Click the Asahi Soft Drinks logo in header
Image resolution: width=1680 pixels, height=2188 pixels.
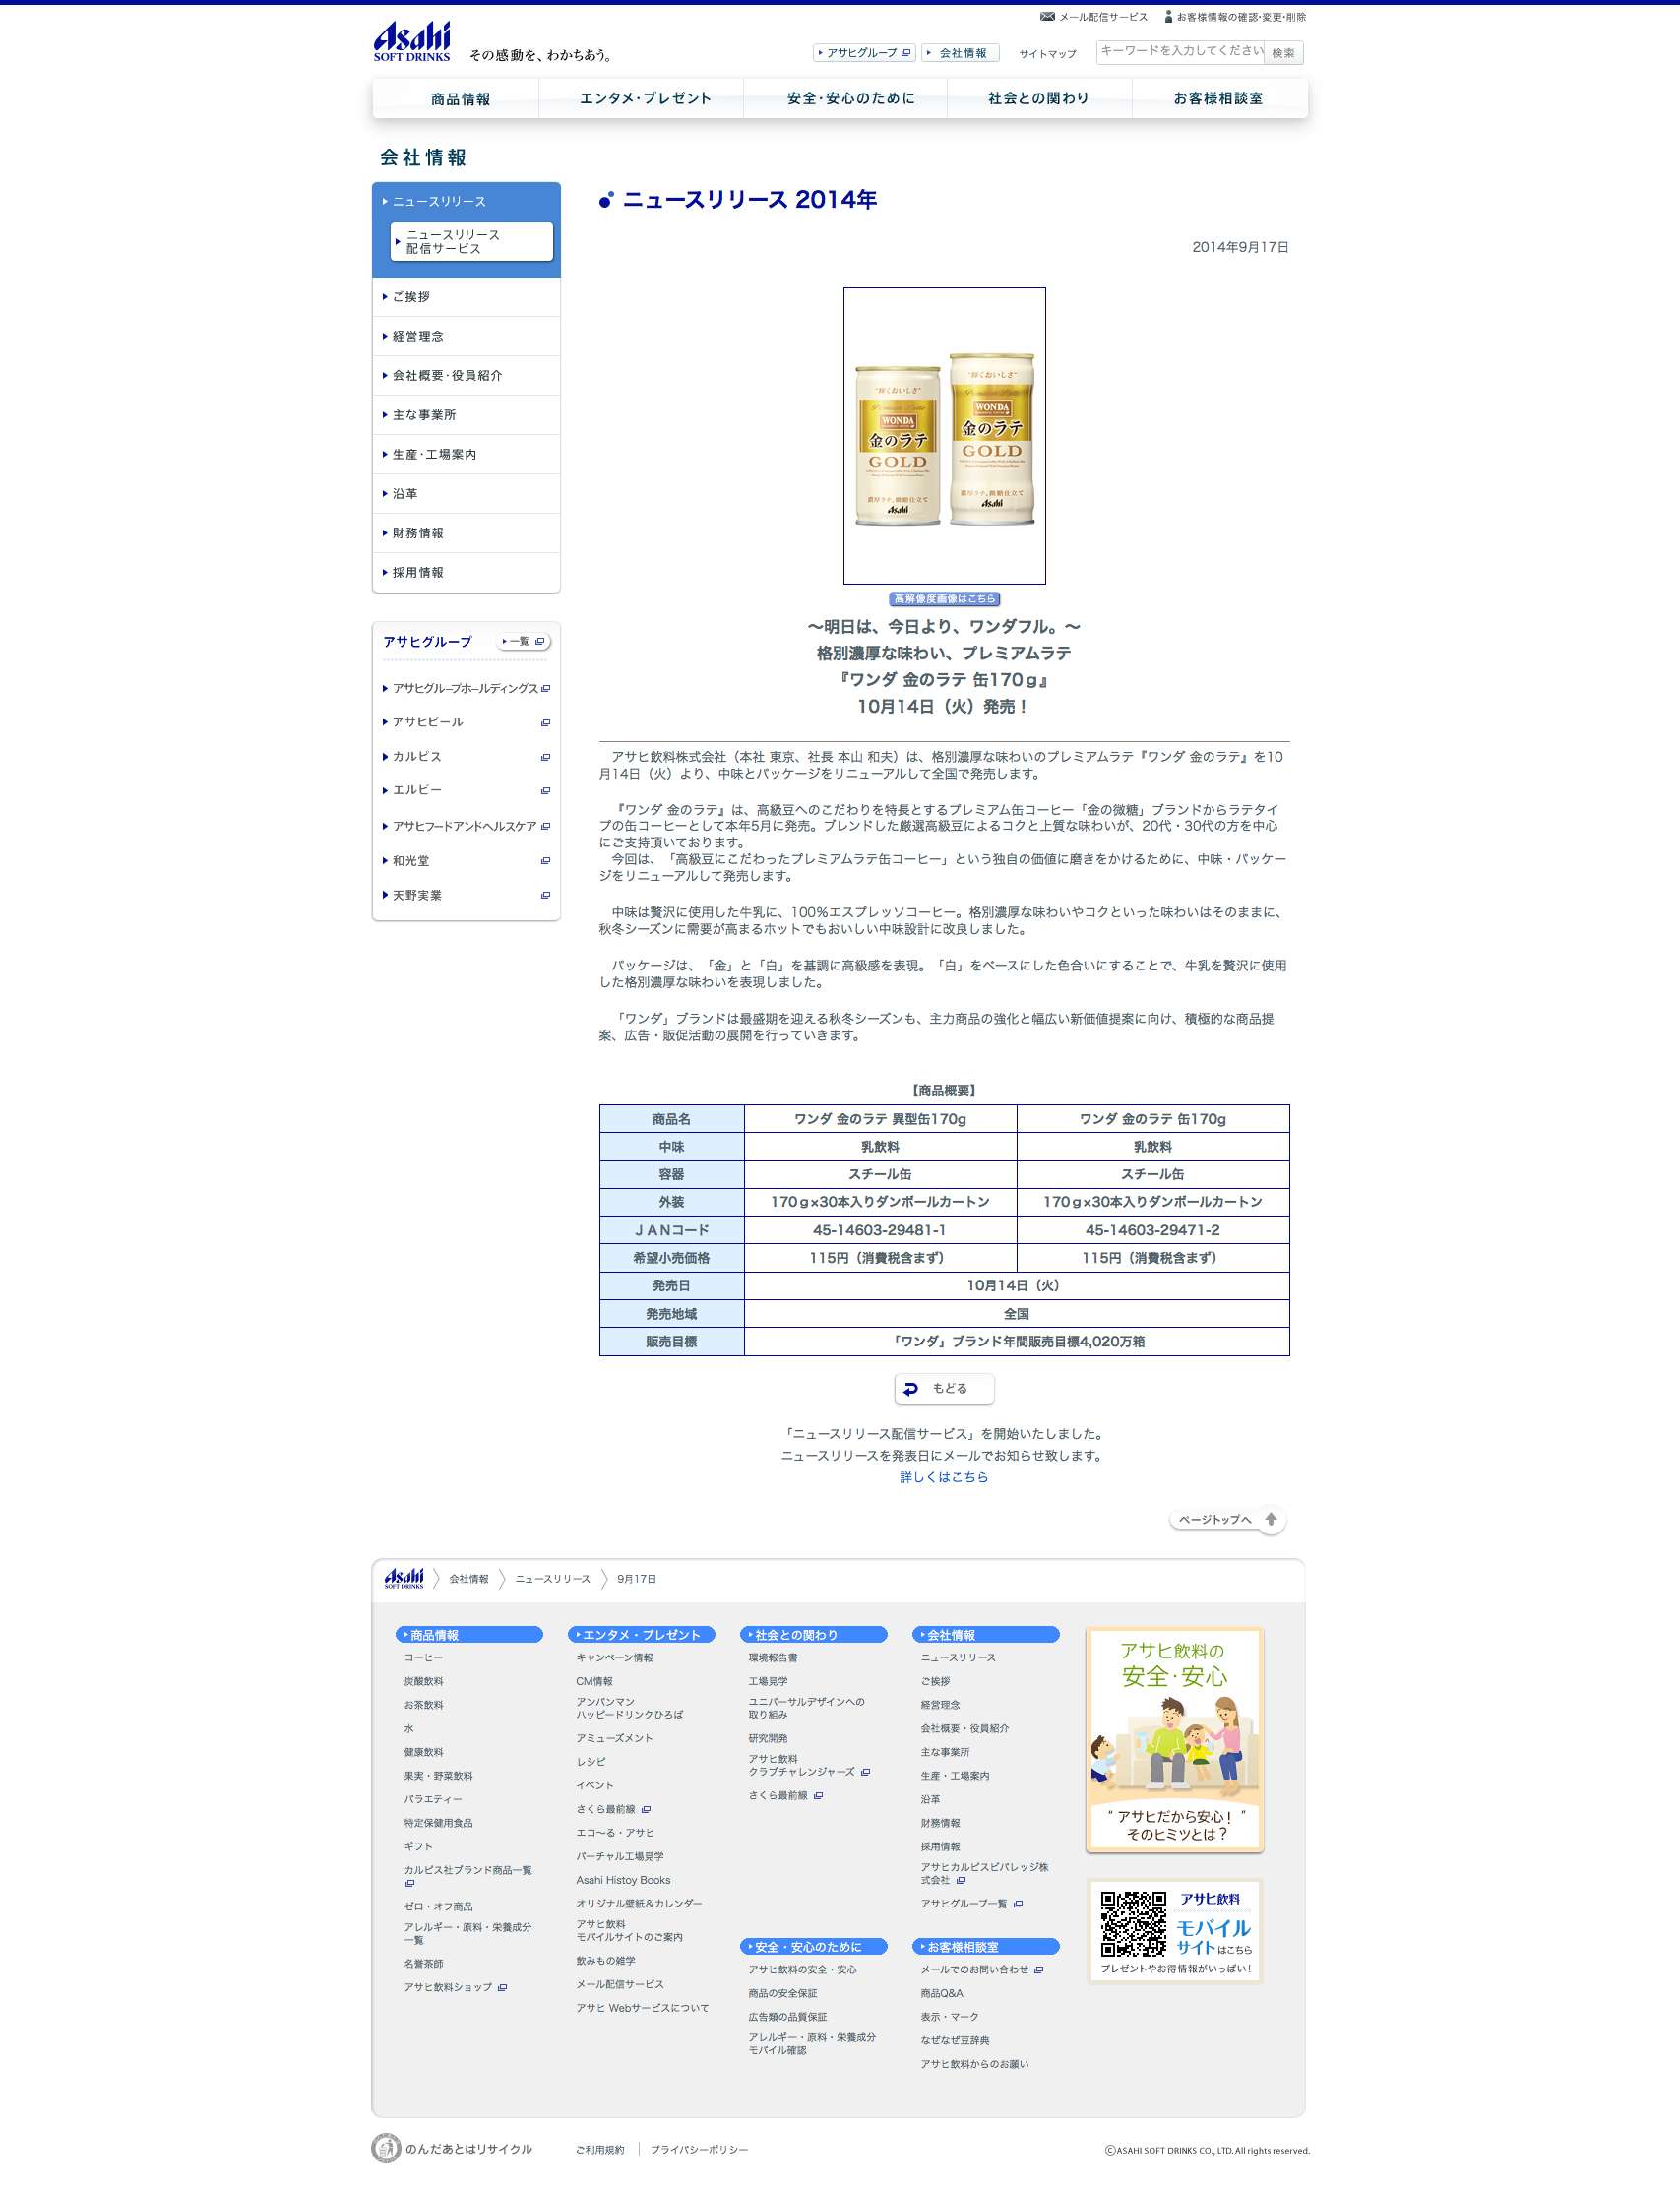click(x=411, y=41)
